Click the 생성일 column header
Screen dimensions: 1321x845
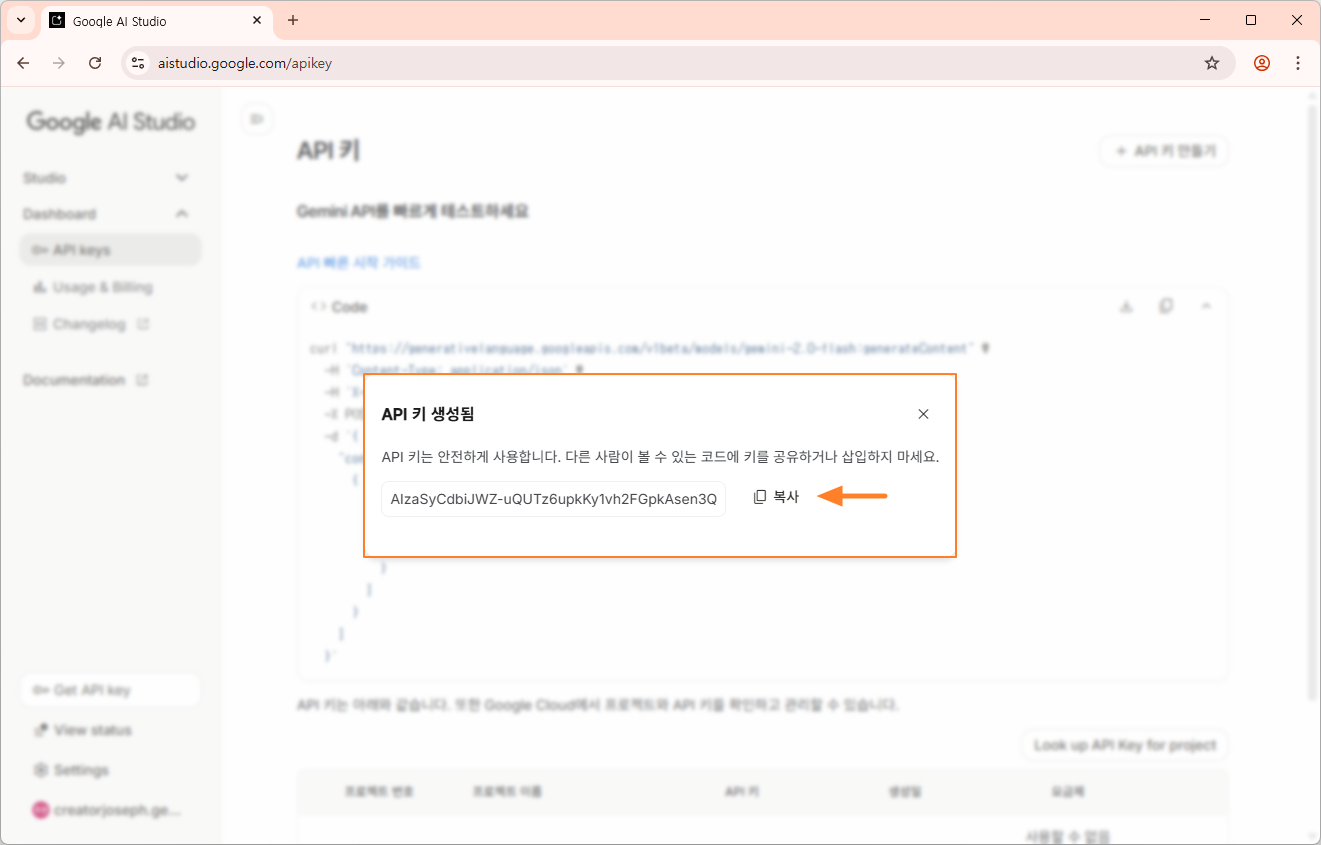pyautogui.click(x=904, y=791)
